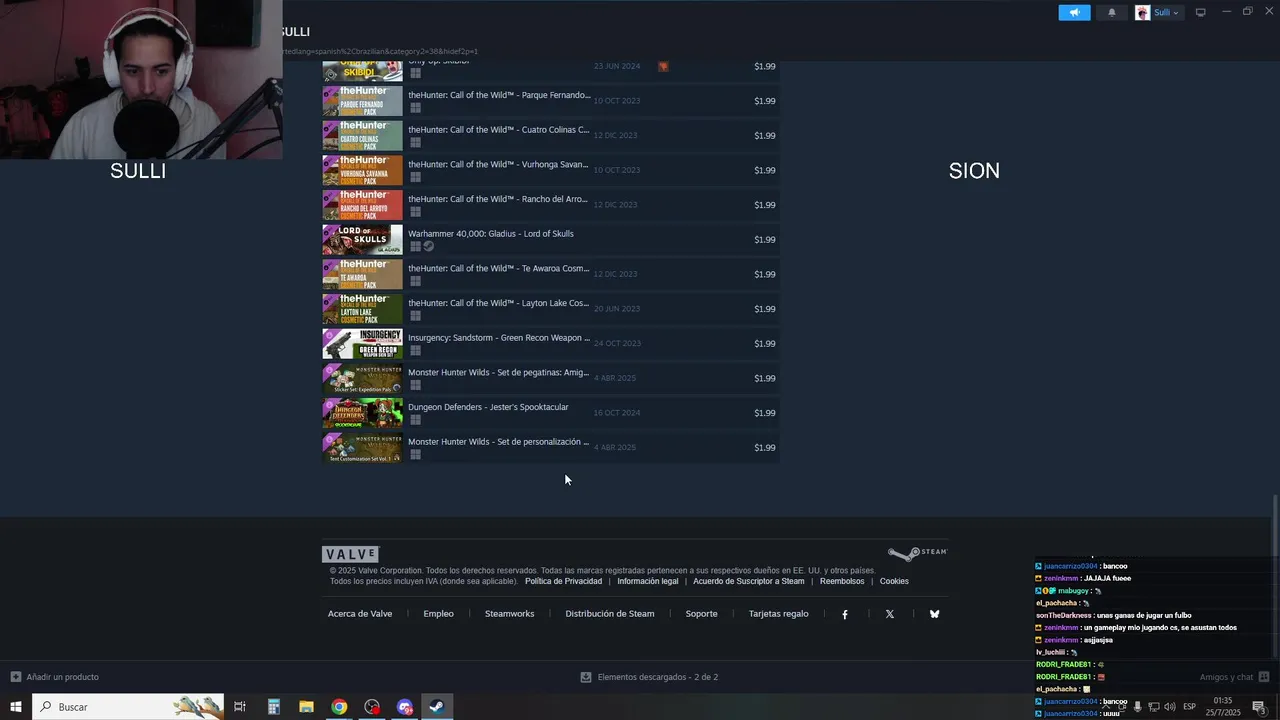The height and width of the screenshot is (720, 1280).
Task: Click Añadir un producto button
Action: coord(54,677)
